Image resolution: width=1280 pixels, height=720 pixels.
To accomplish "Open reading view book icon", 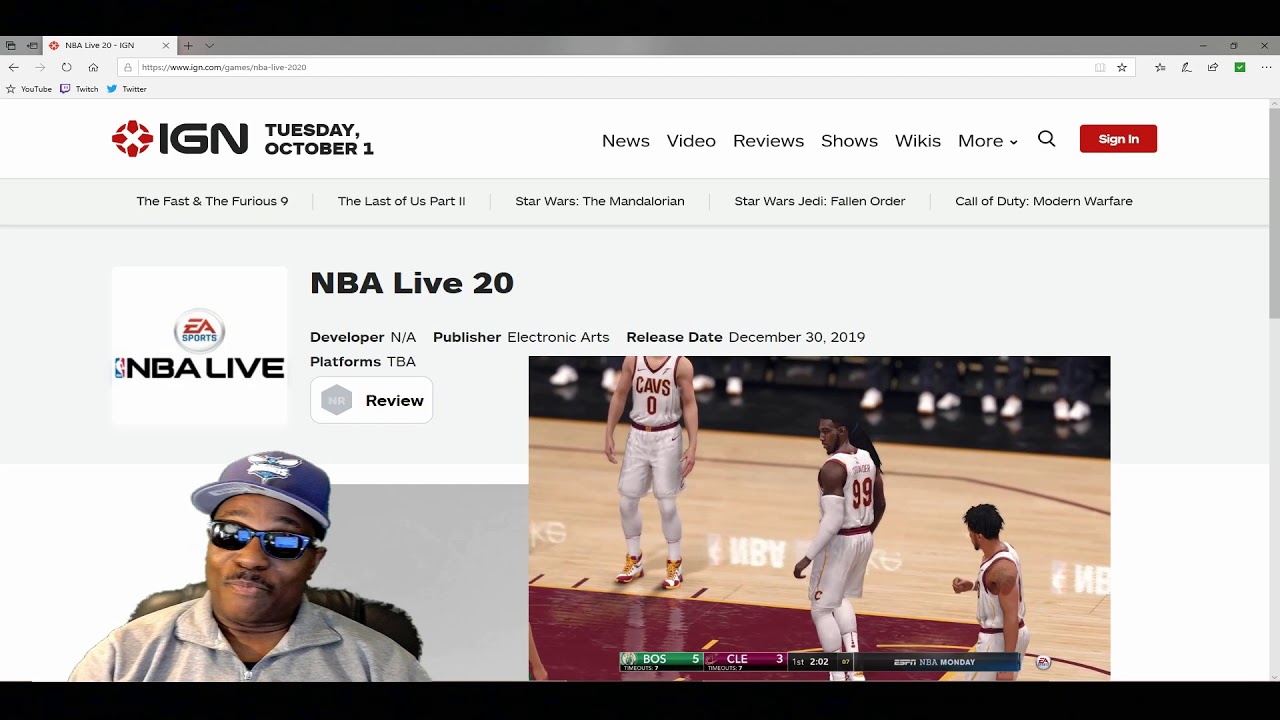I will tap(1100, 67).
